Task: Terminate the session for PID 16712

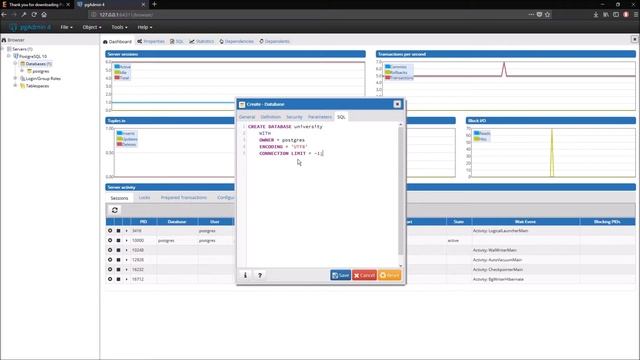Action: [118, 279]
